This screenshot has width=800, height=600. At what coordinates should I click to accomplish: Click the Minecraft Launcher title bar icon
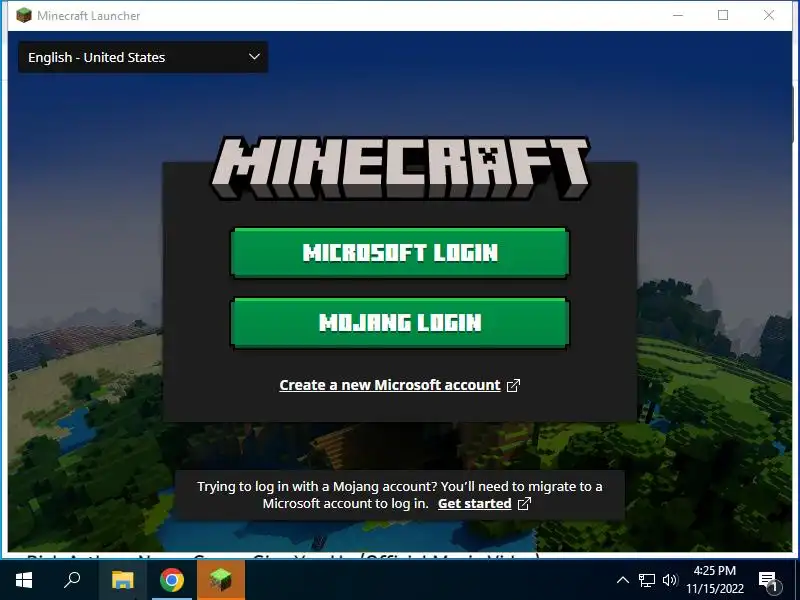(23, 15)
